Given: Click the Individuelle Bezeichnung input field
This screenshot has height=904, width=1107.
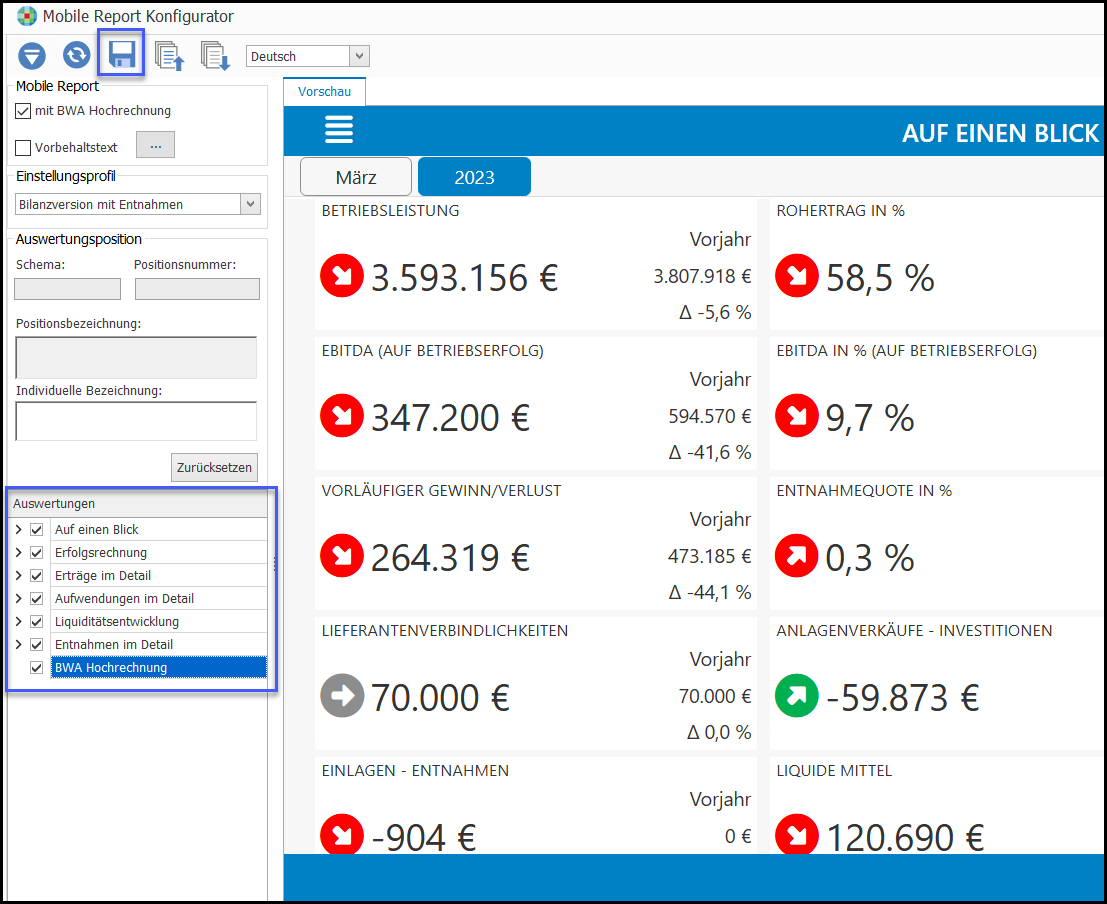Looking at the screenshot, I should point(136,421).
